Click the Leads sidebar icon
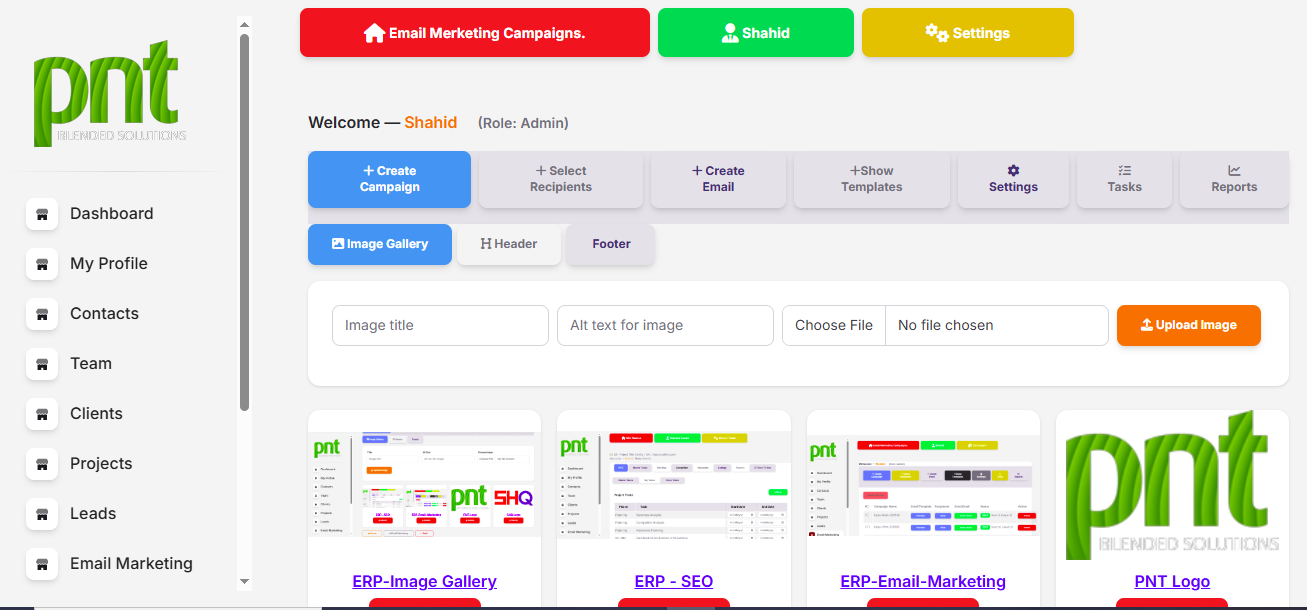Image resolution: width=1307 pixels, height=610 pixels. tap(42, 514)
